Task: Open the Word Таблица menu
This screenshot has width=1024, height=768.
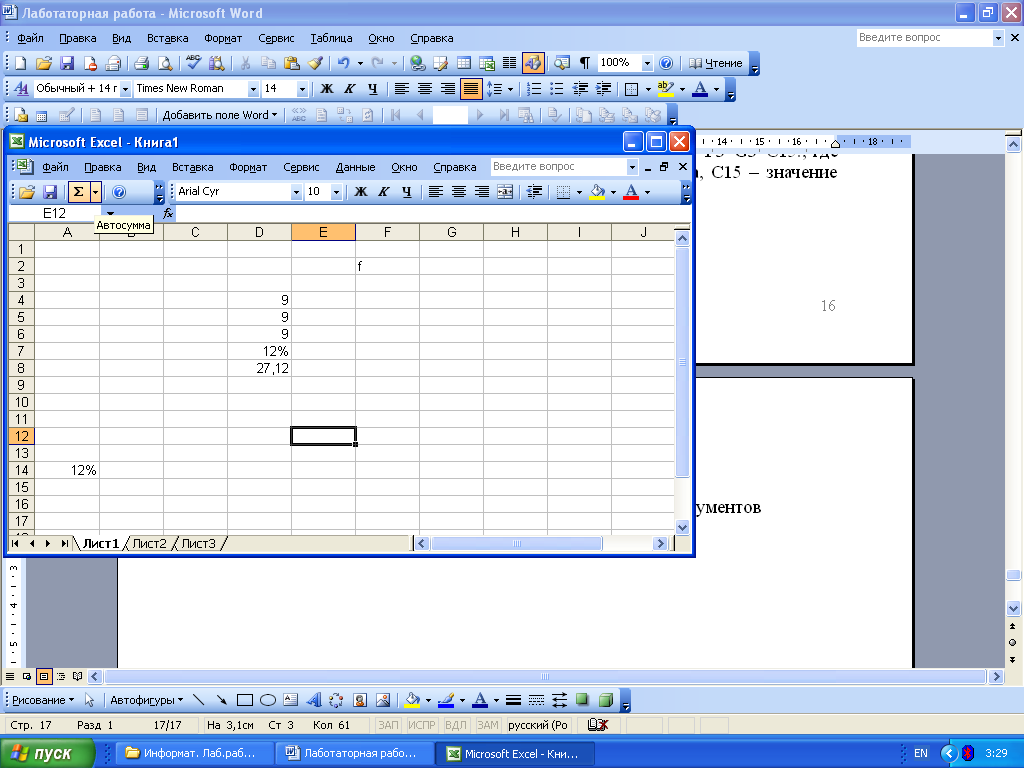Action: [x=331, y=38]
